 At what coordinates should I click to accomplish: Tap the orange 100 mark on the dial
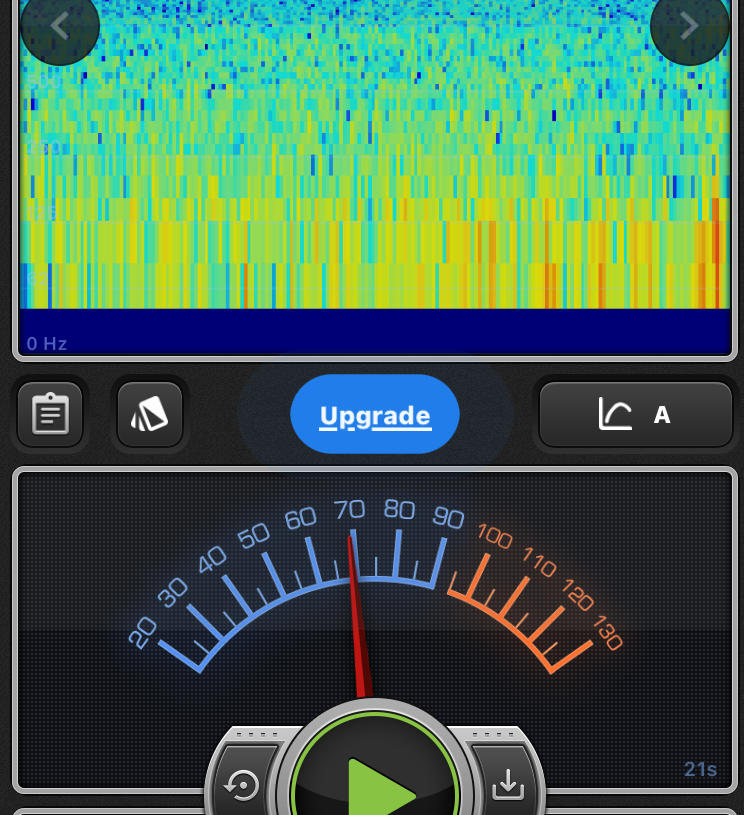click(x=494, y=536)
